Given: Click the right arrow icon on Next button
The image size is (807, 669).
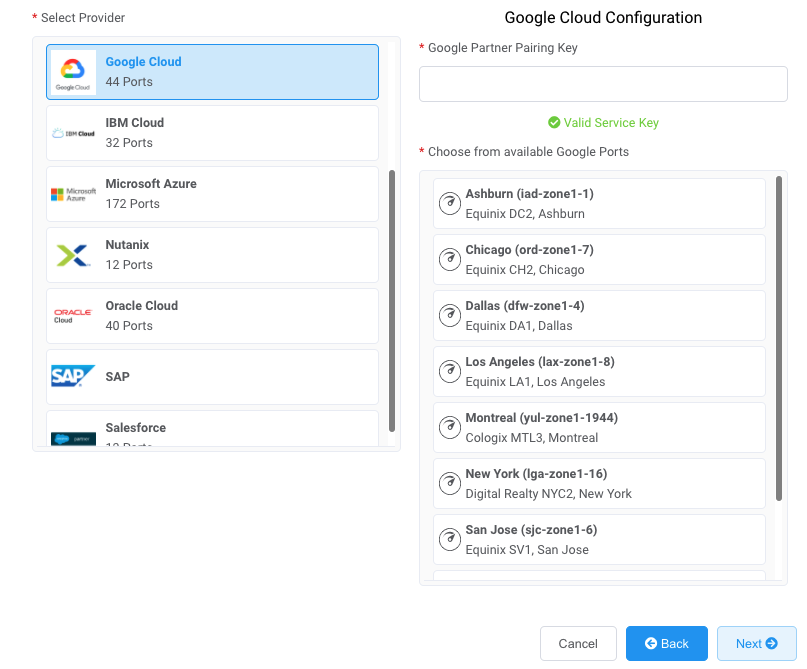Looking at the screenshot, I should 771,643.
